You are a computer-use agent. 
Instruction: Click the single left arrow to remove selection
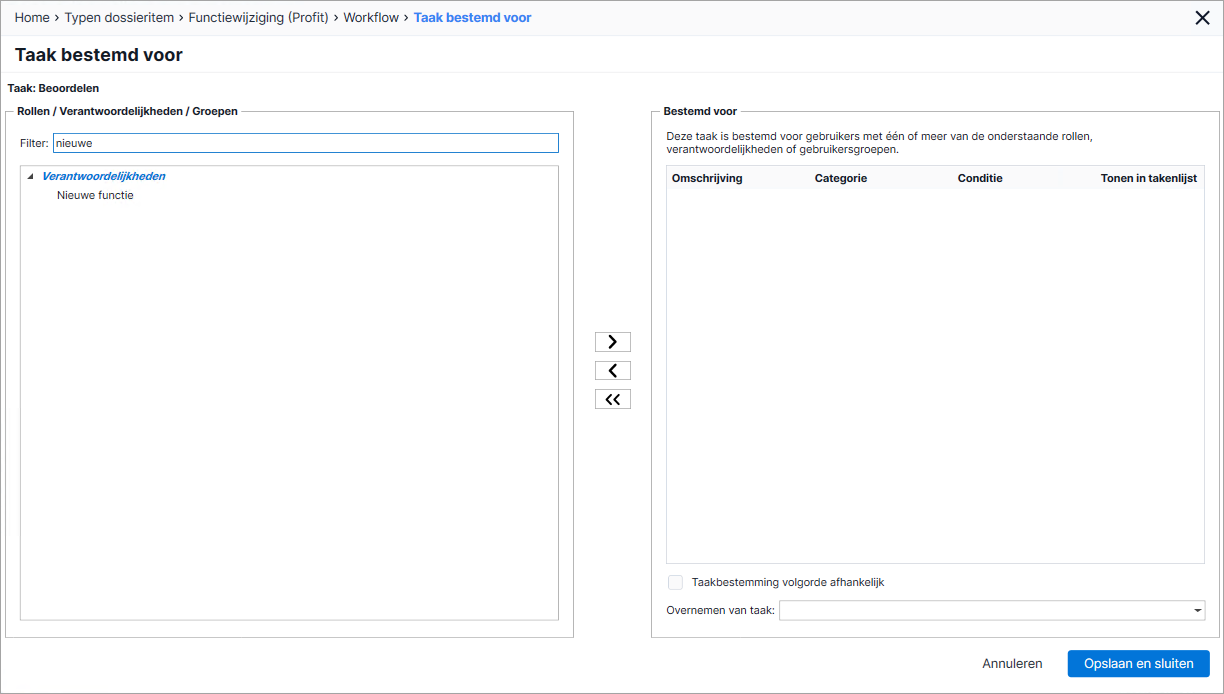[x=613, y=371]
